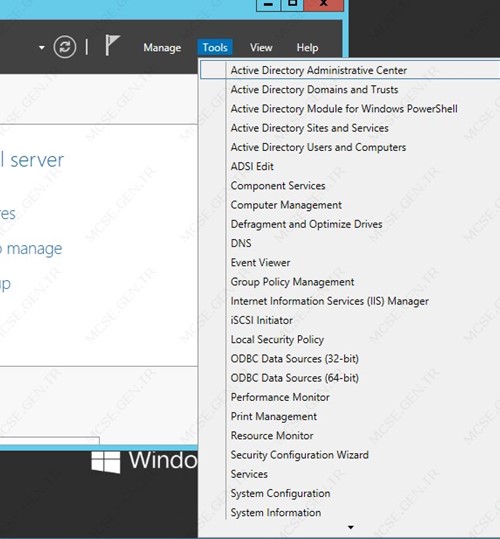Select Internet Information Services (IIS) Manager

coord(330,301)
